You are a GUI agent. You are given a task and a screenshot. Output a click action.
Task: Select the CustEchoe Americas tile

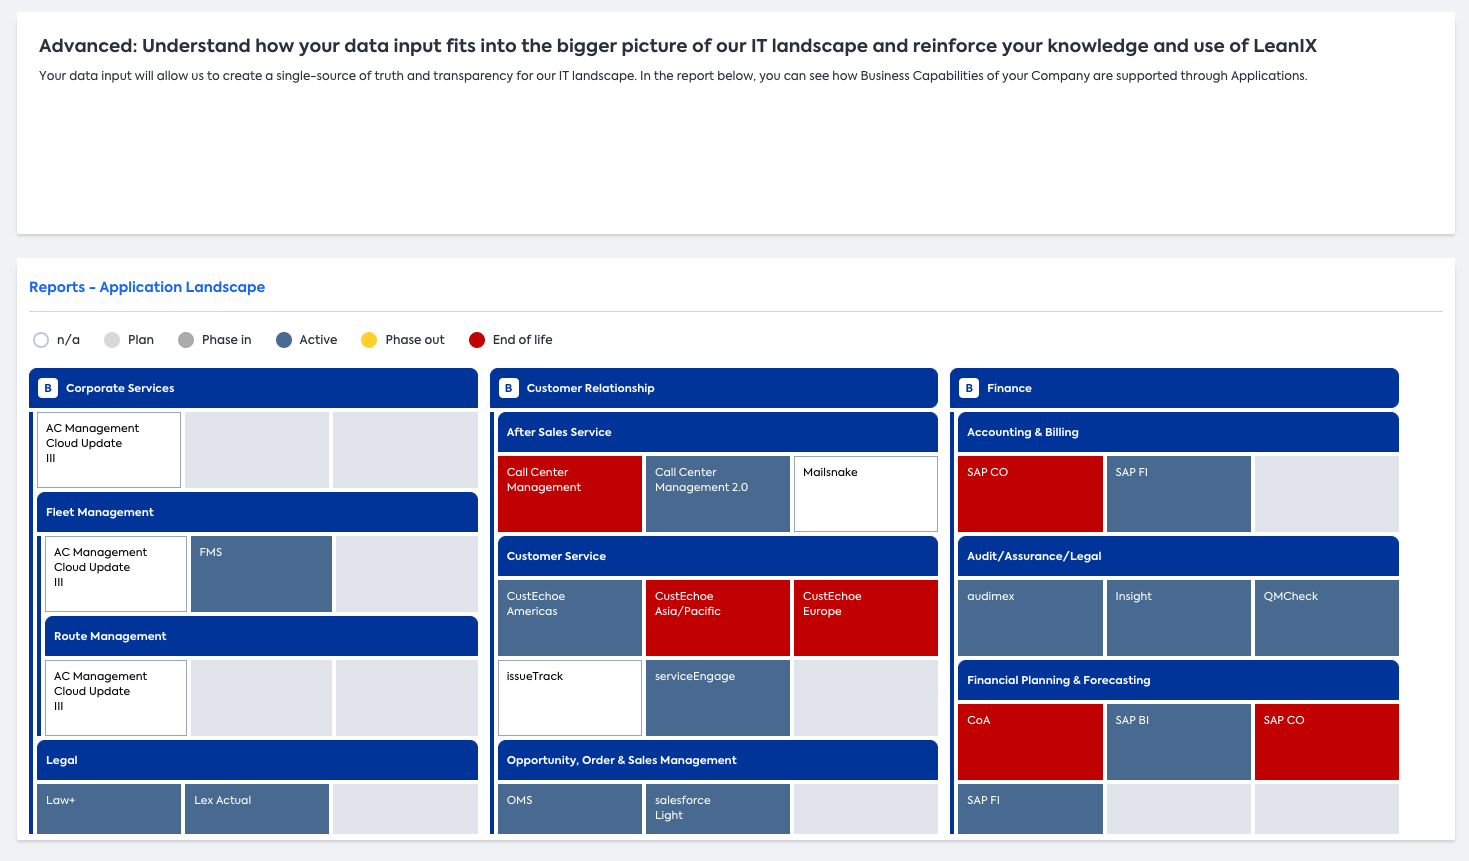pos(570,618)
